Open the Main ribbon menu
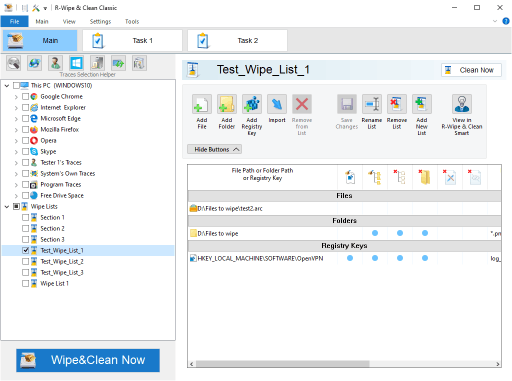 (42, 21)
